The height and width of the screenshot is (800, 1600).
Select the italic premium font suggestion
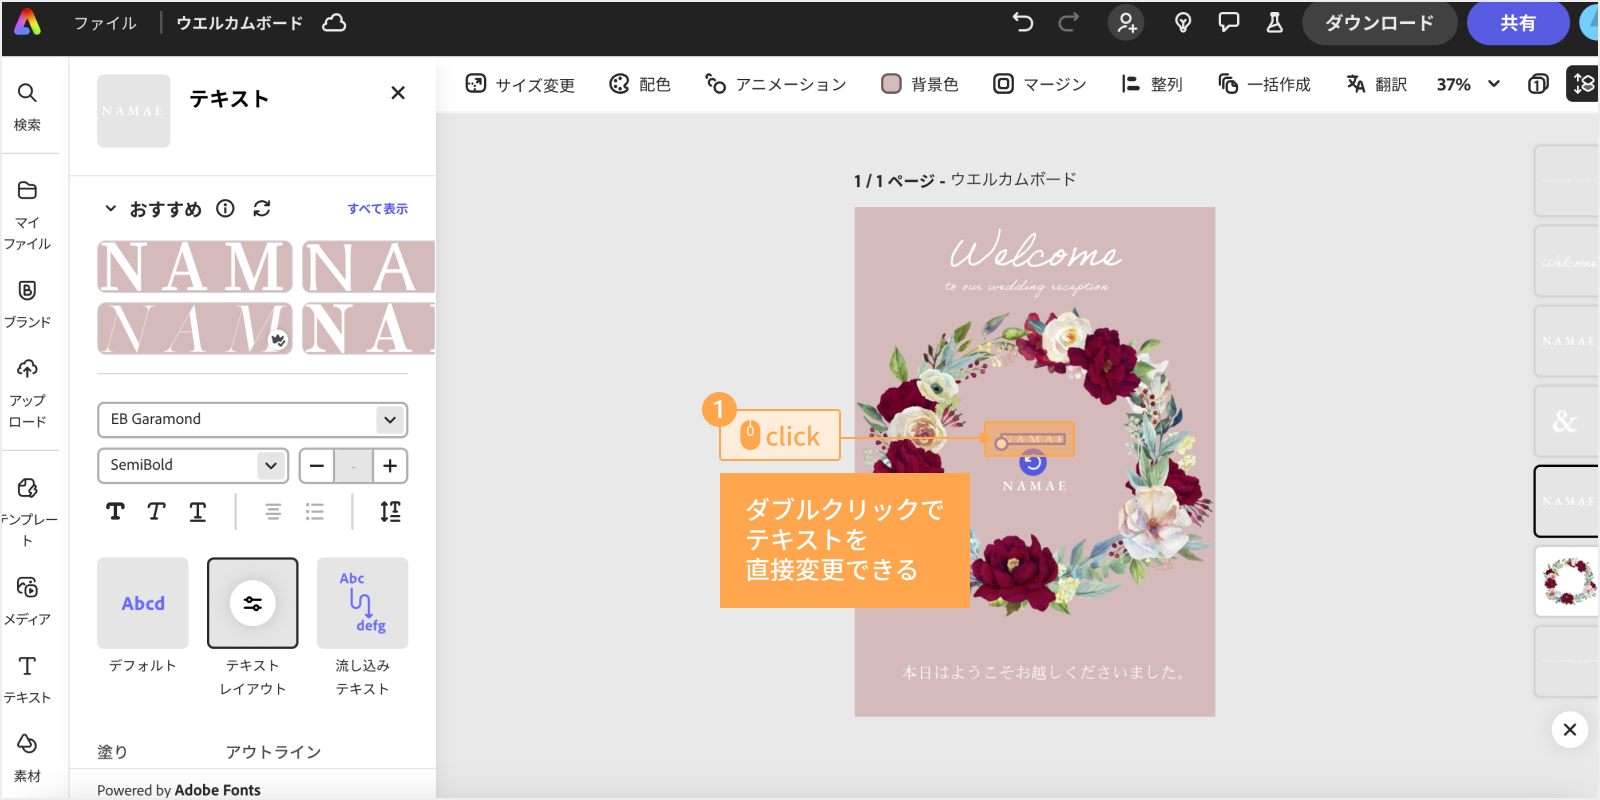click(x=195, y=329)
